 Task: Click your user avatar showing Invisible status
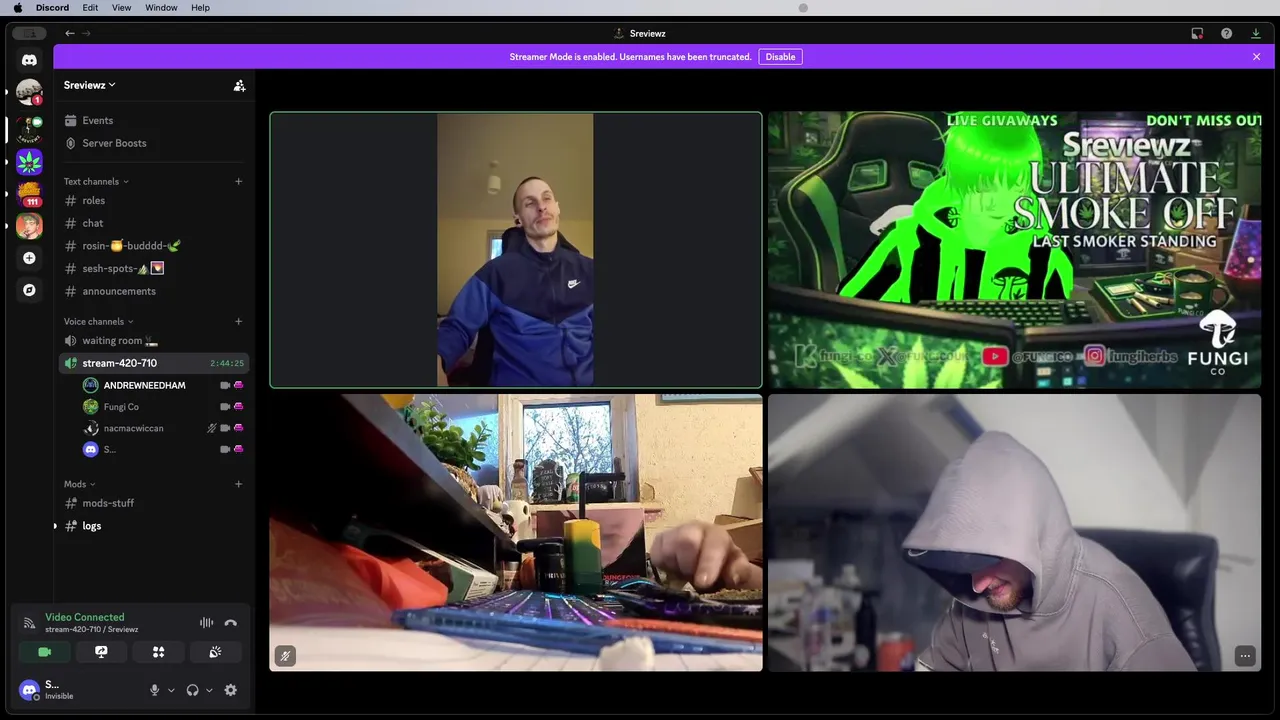point(29,690)
